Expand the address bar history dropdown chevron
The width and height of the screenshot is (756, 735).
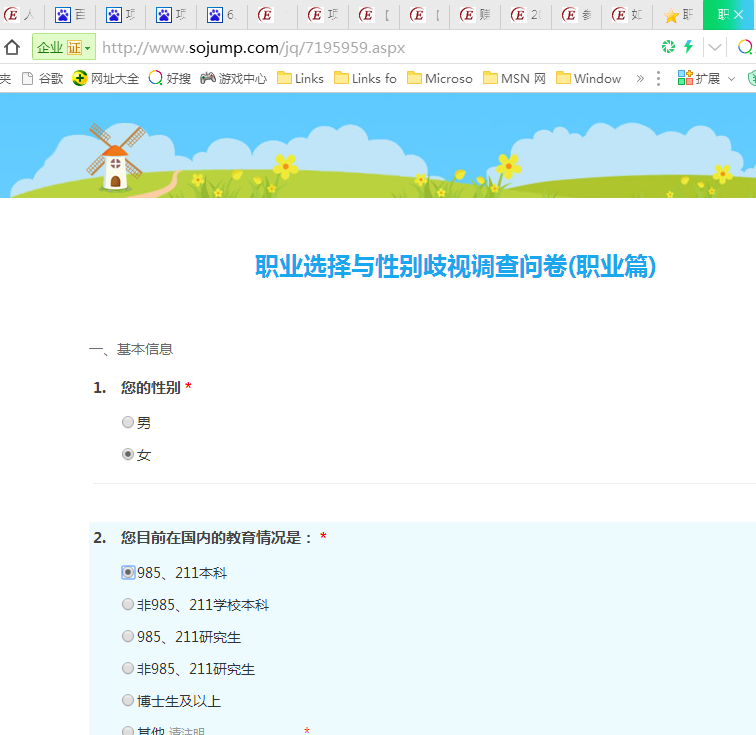715,47
